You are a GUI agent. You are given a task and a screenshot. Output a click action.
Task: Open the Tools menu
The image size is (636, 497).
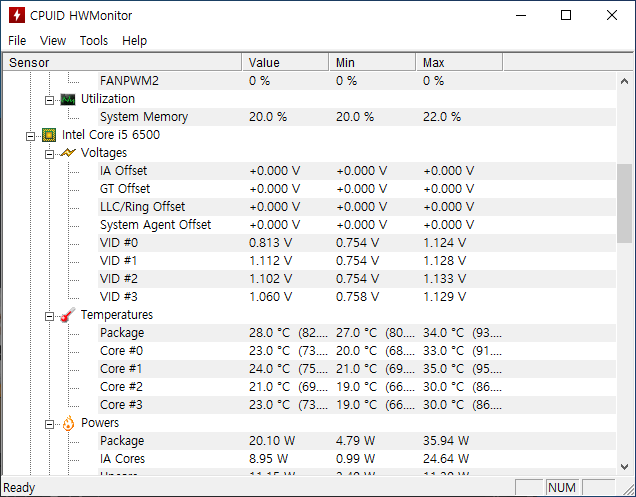coord(94,41)
